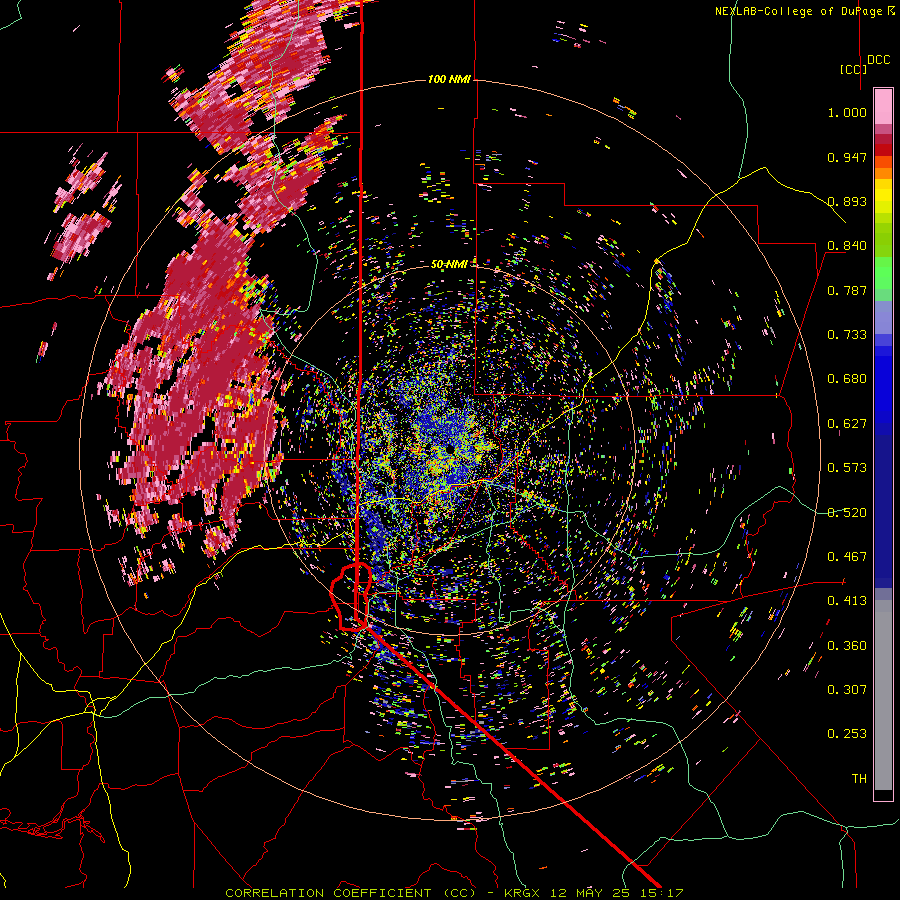Click the '0.787' scale value
The height and width of the screenshot is (900, 900).
(x=847, y=290)
